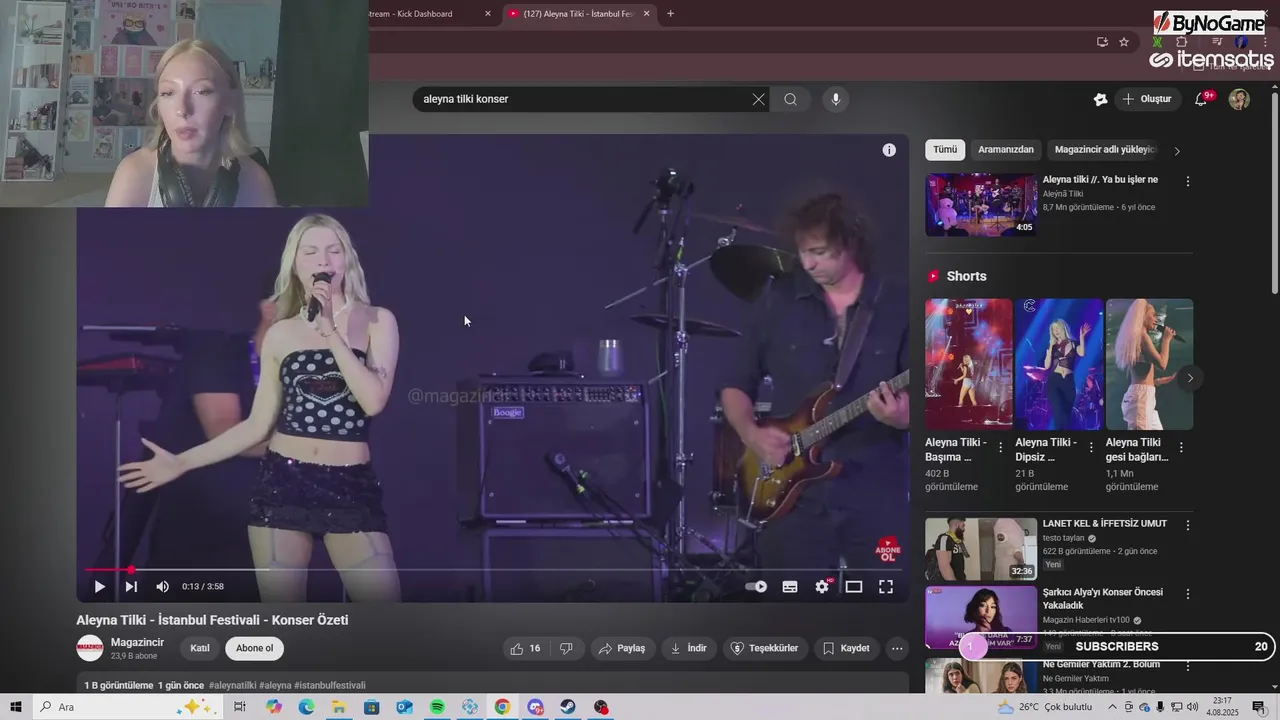The height and width of the screenshot is (720, 1280).
Task: Open the gesi bağları short
Action: tap(1149, 364)
